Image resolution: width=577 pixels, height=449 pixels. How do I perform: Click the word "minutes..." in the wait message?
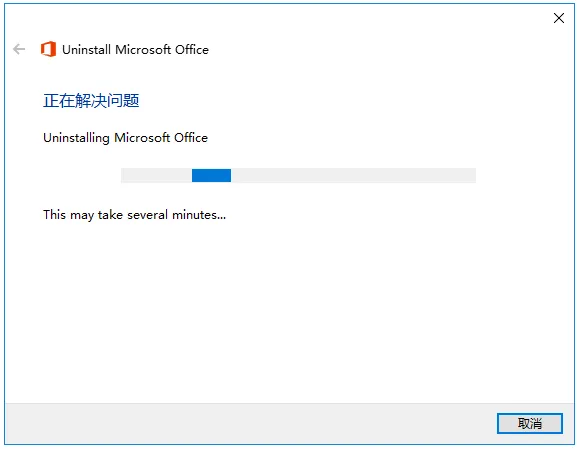pos(199,215)
